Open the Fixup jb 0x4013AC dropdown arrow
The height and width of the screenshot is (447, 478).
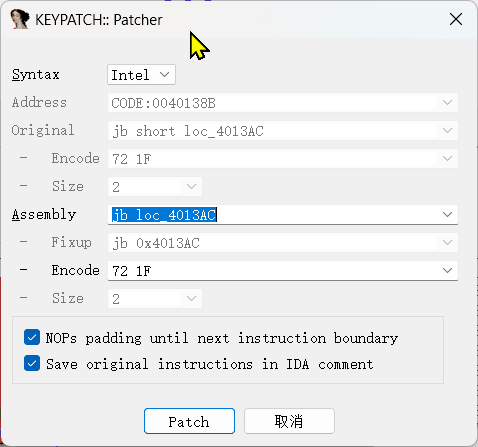click(x=447, y=242)
